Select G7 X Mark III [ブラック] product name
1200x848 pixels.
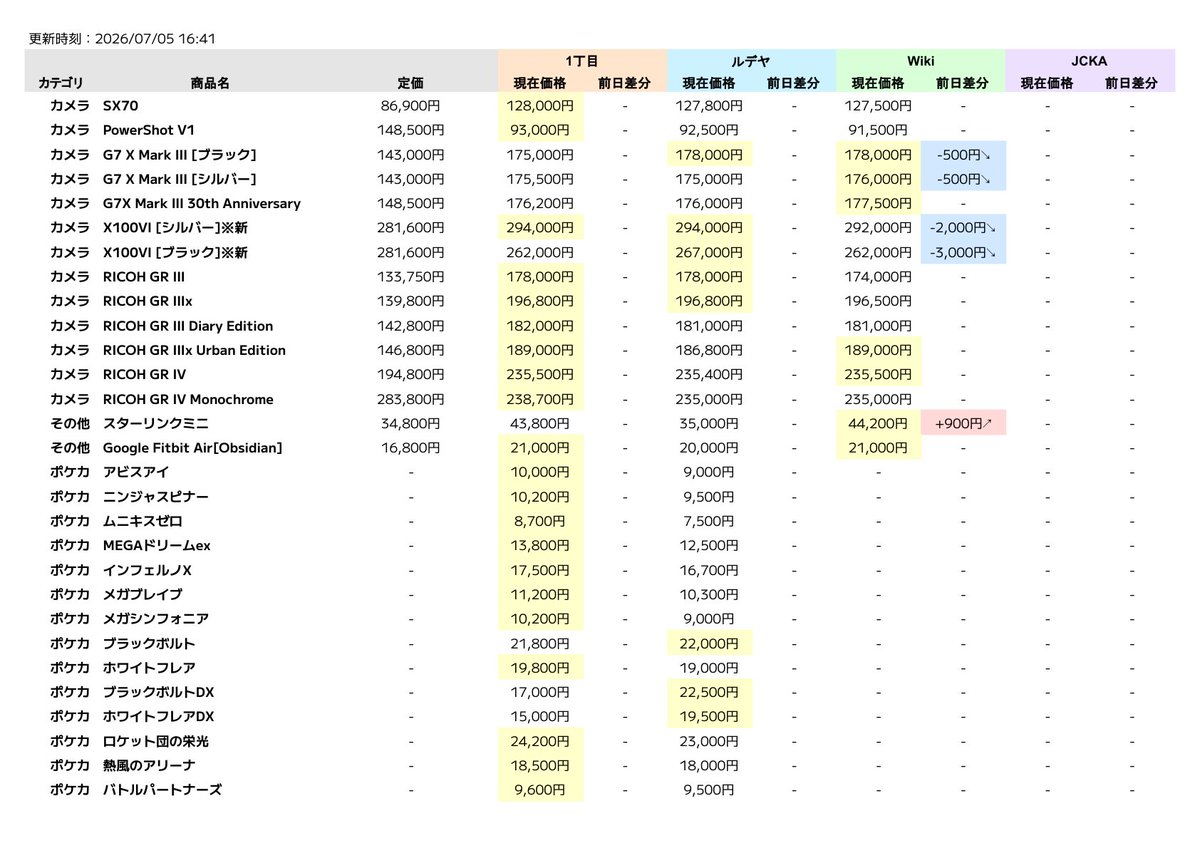180,154
